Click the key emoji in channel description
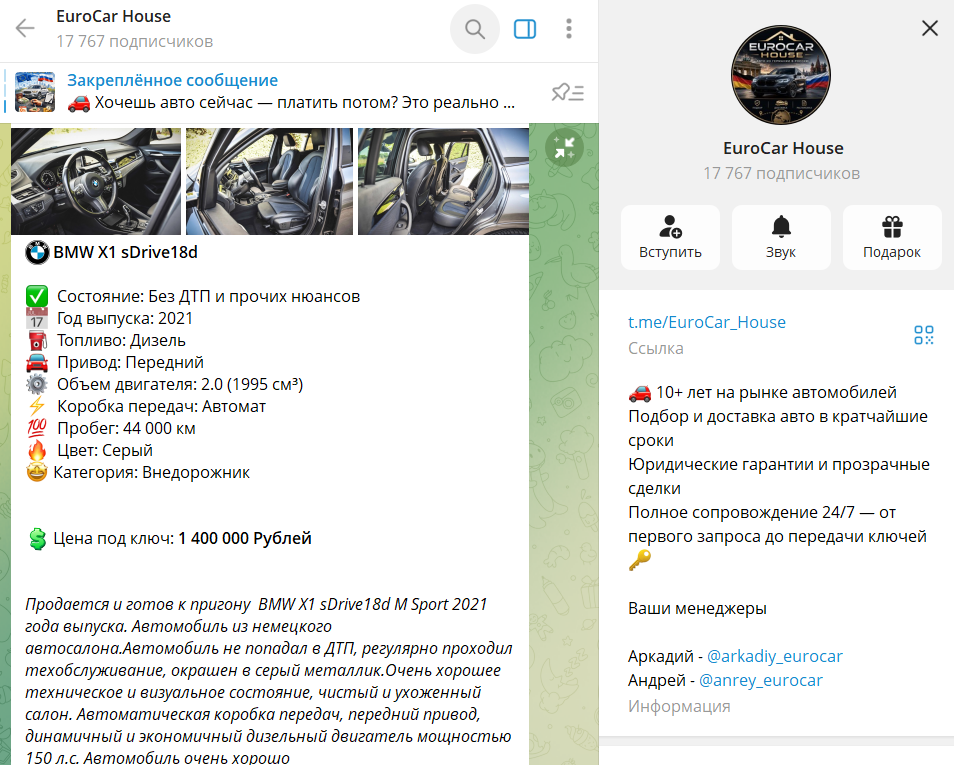954x765 pixels. pos(639,560)
